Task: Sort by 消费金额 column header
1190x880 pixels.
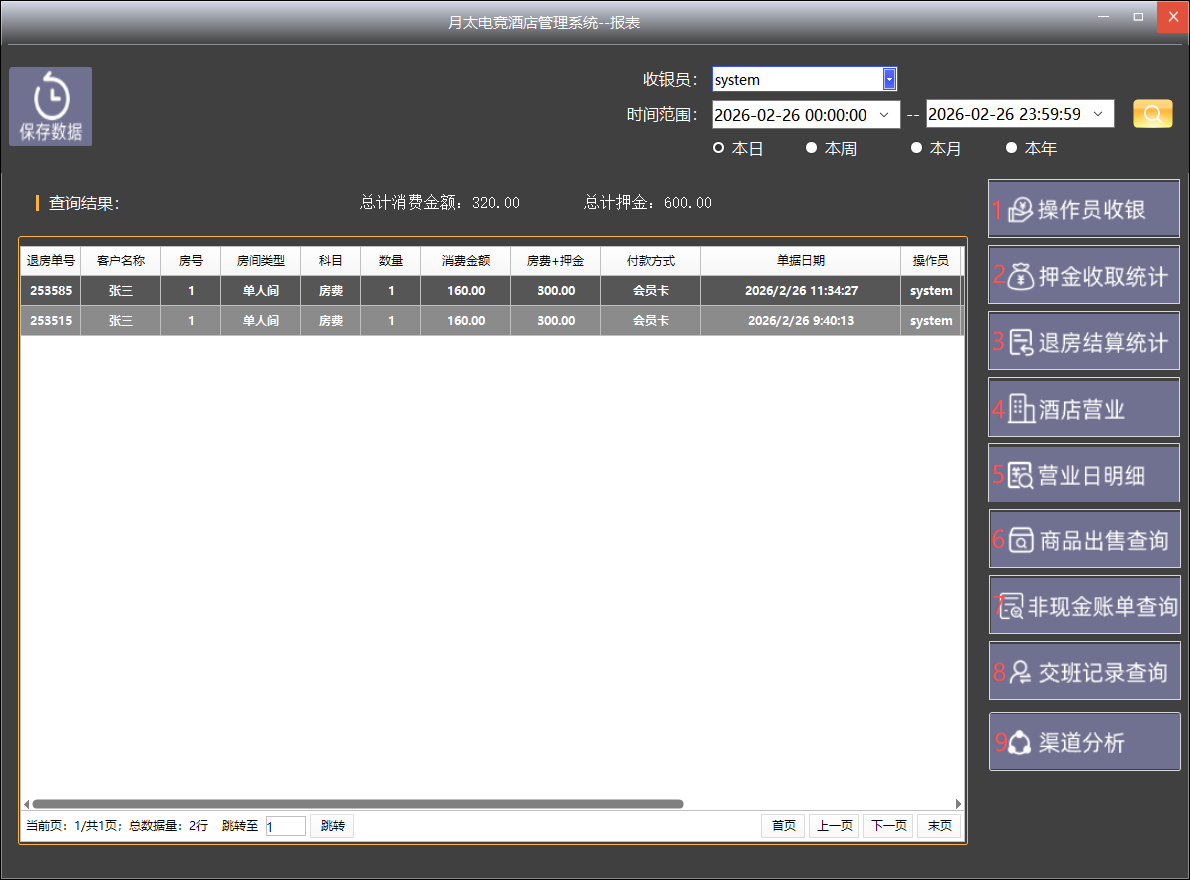Action: pos(465,261)
